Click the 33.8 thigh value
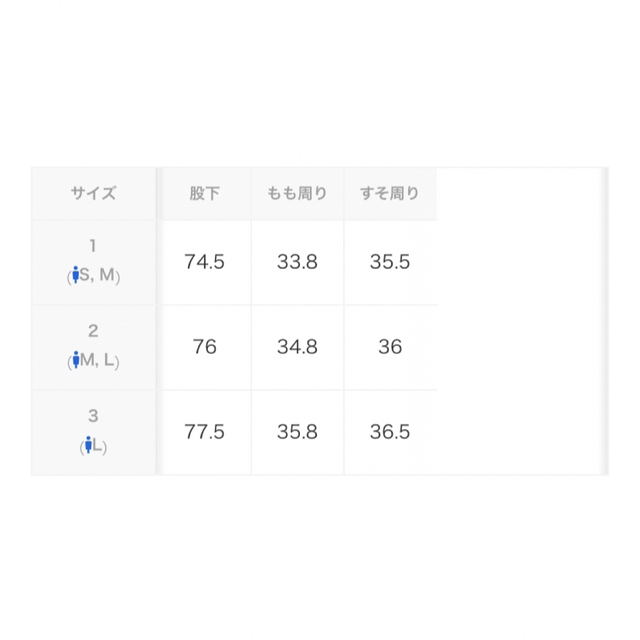This screenshot has height=640, width=640. pos(298,262)
